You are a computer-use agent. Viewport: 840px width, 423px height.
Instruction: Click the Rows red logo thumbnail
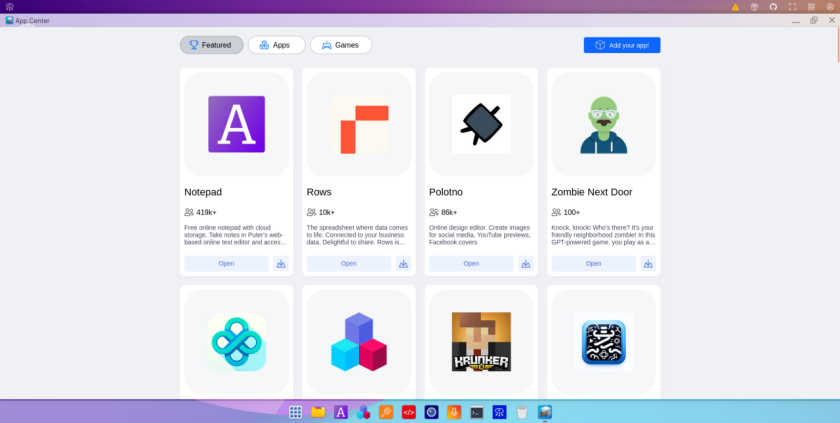click(359, 124)
